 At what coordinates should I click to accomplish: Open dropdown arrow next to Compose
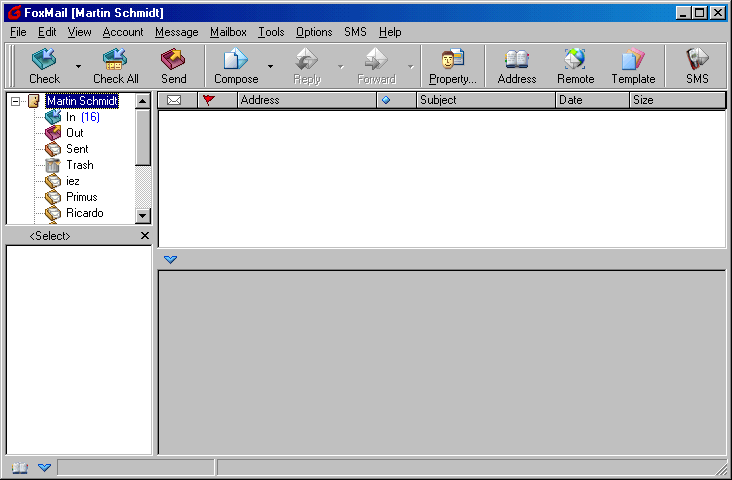[x=270, y=66]
